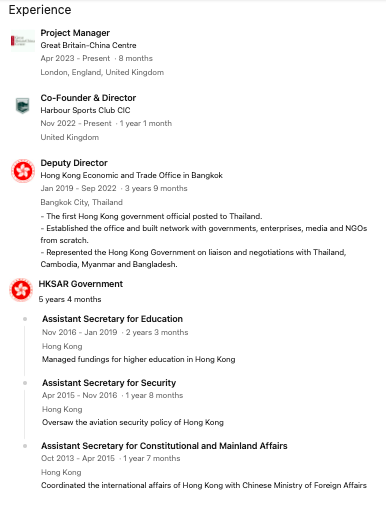
Task: Open the Co-Founder & Director role
Action: tap(88, 98)
